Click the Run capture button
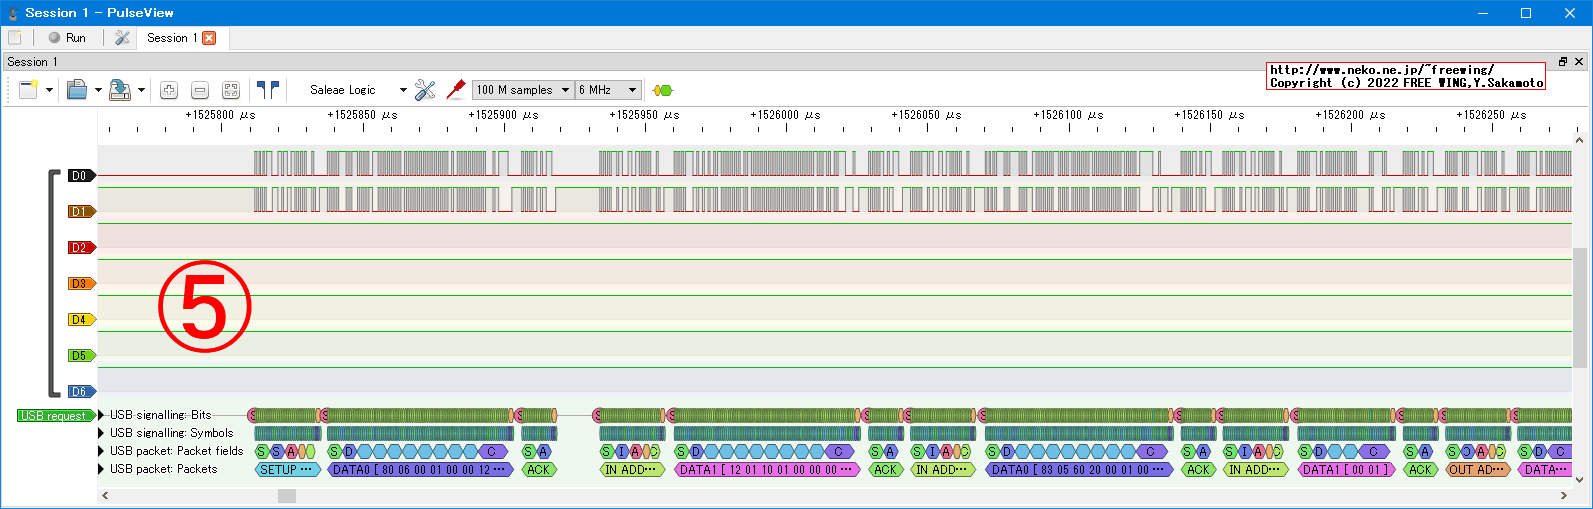1593x509 pixels. (x=67, y=38)
